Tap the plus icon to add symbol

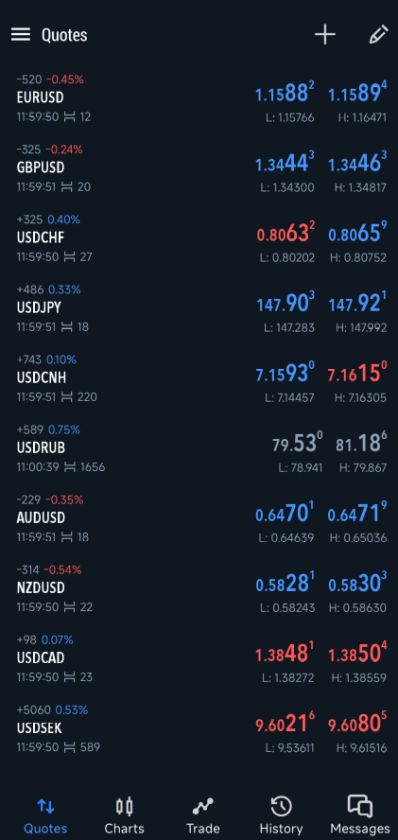coord(325,35)
